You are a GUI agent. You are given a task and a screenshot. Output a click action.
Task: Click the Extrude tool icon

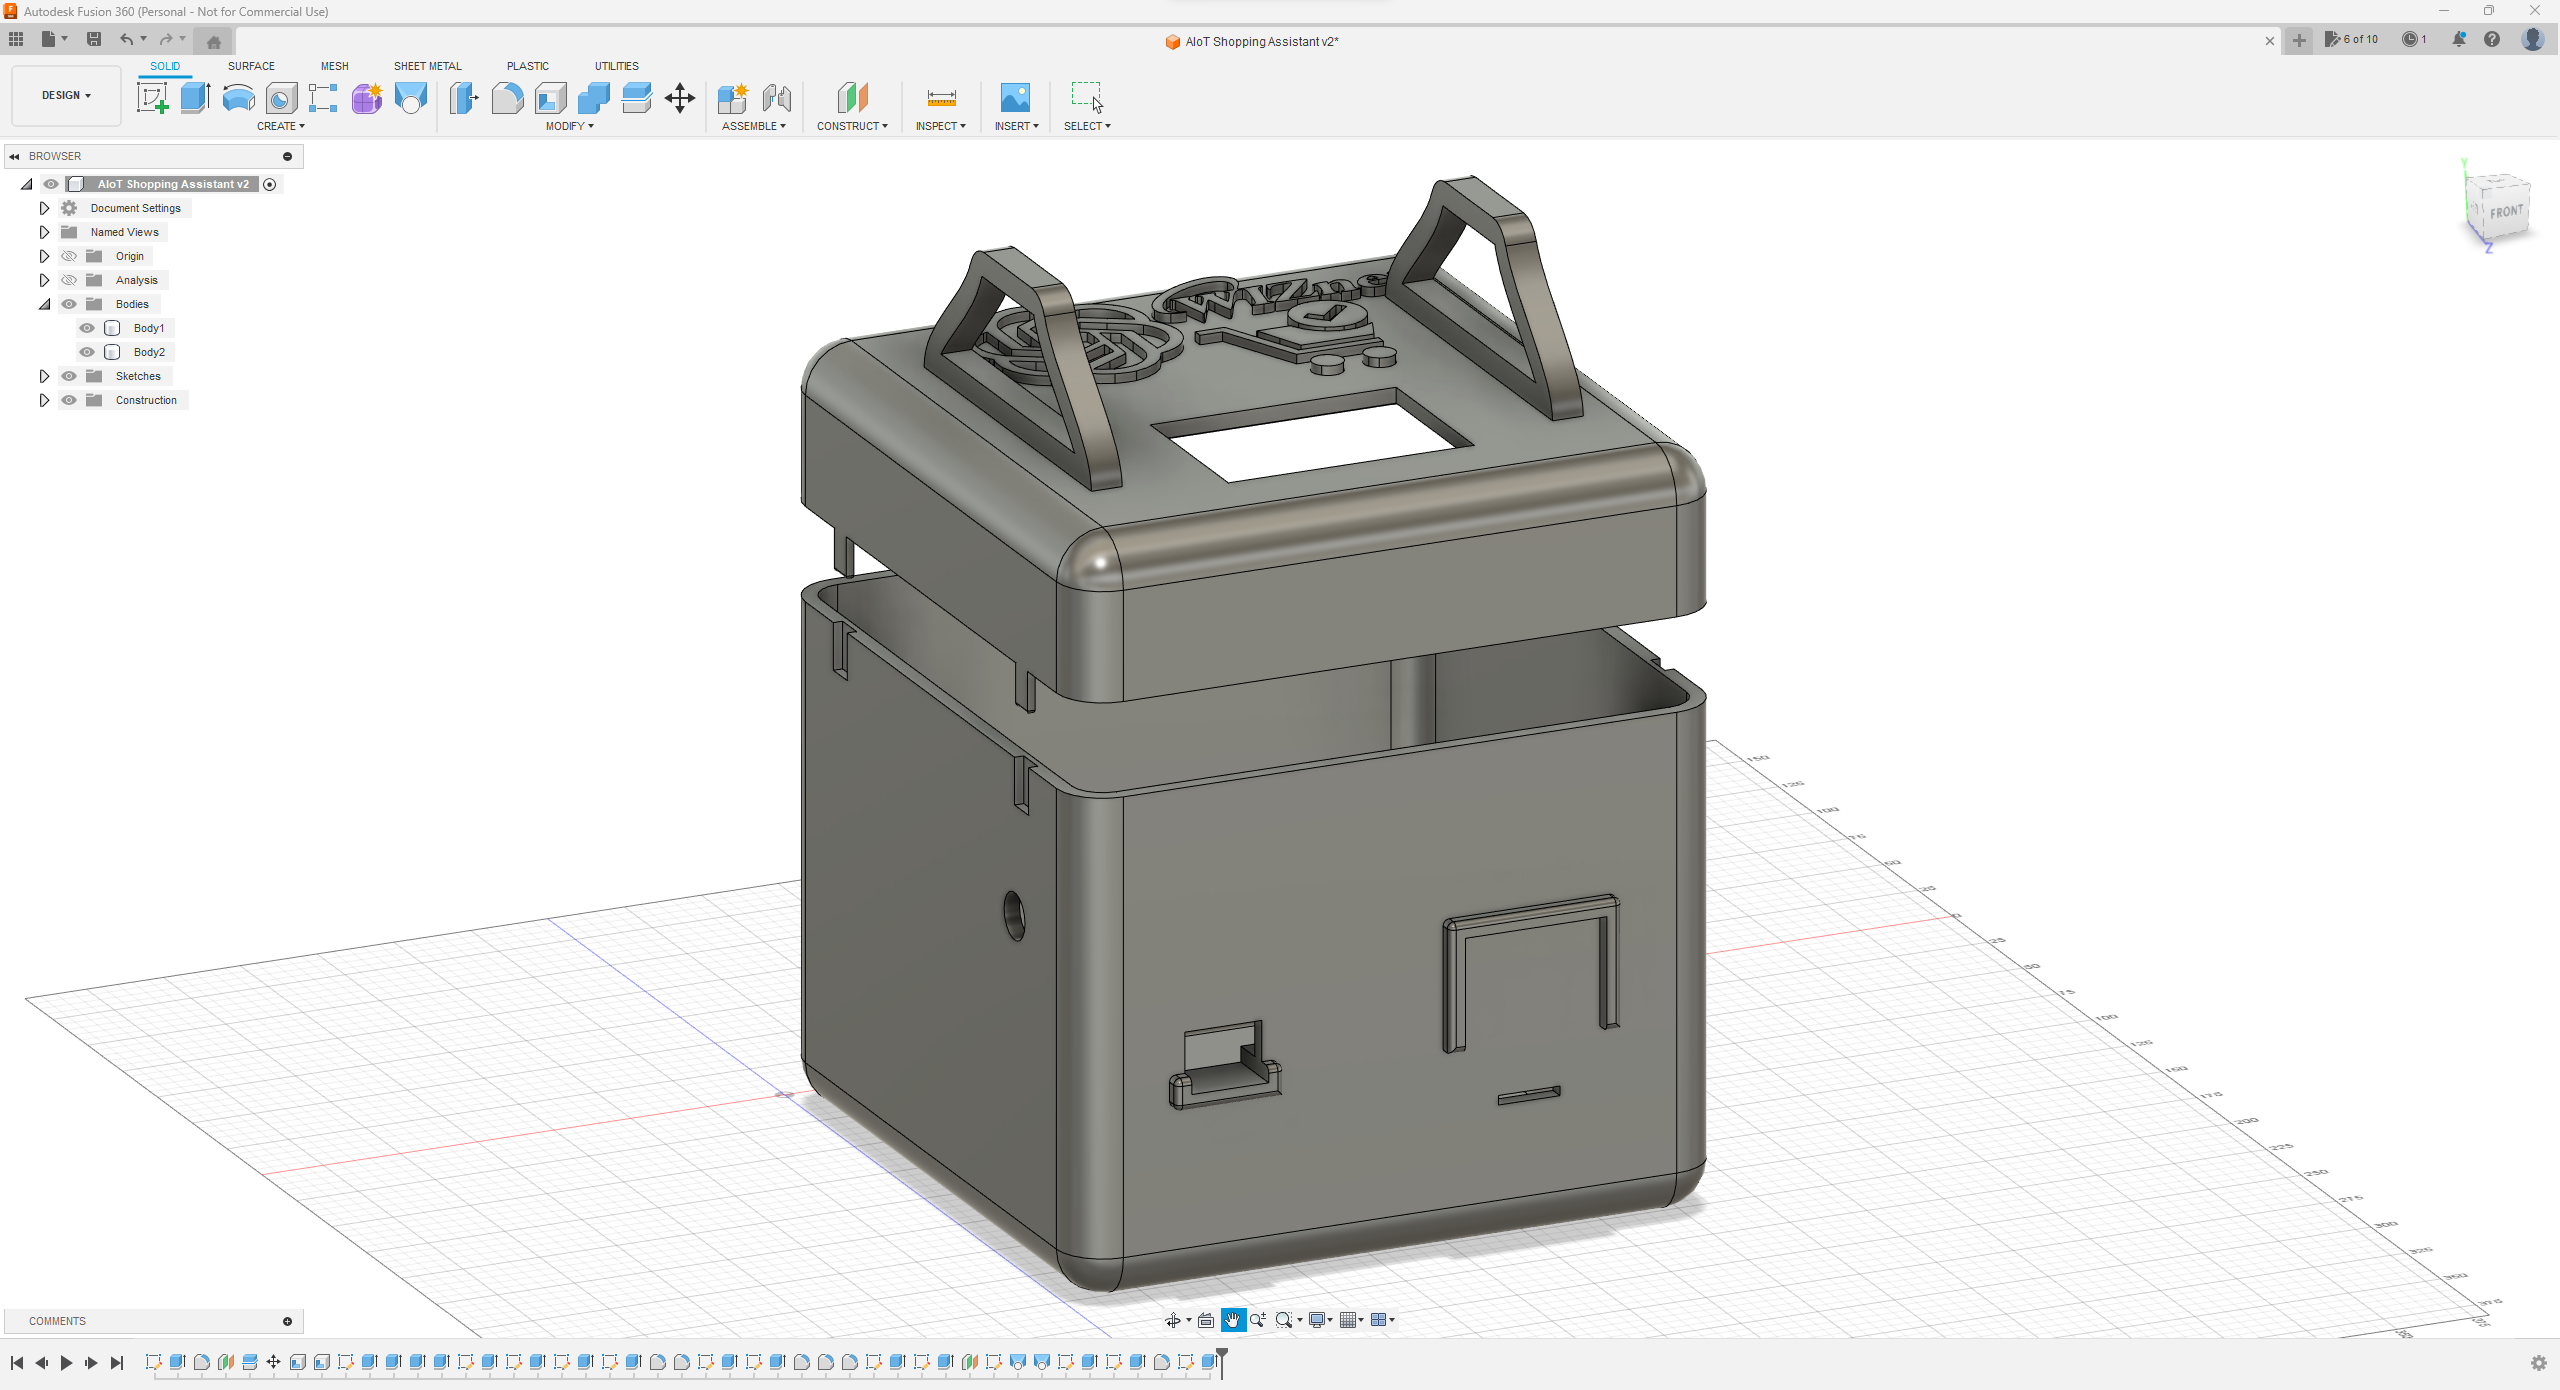pyautogui.click(x=195, y=98)
